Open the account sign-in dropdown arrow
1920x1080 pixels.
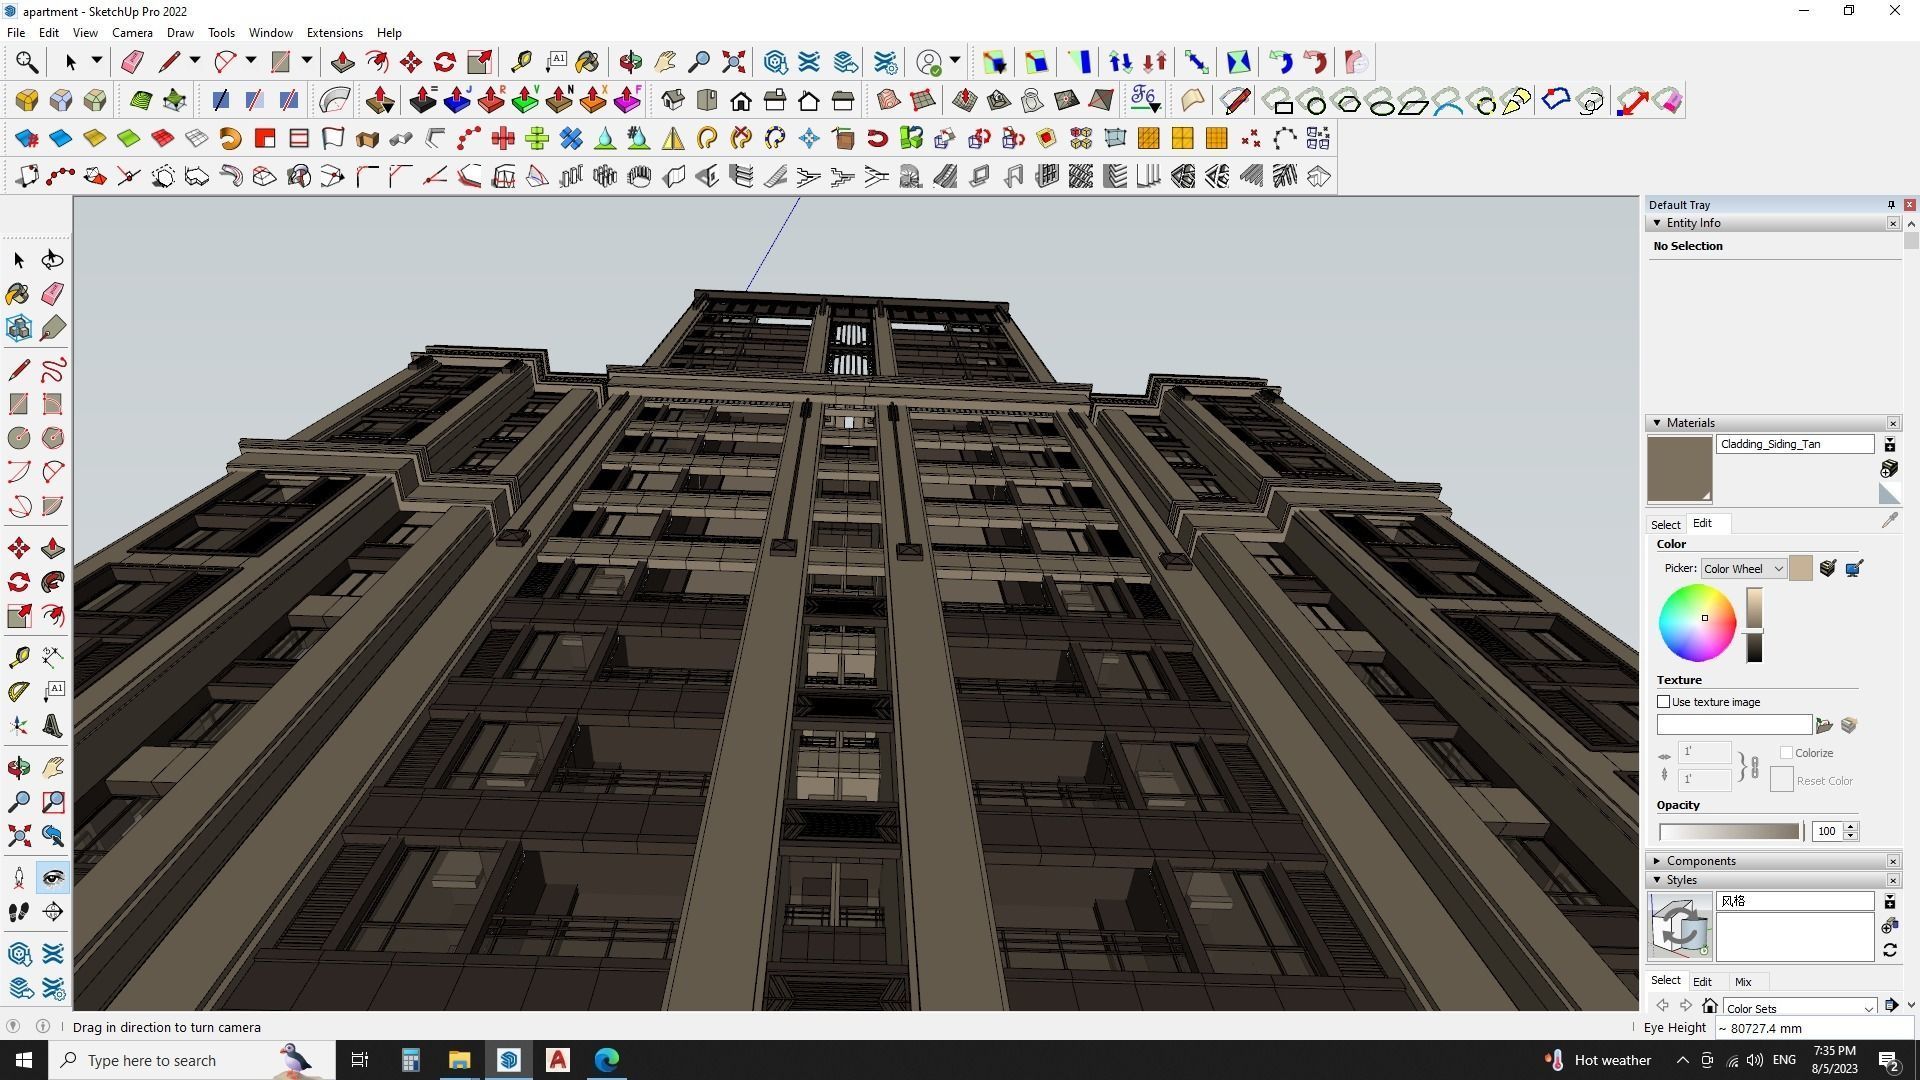point(955,61)
